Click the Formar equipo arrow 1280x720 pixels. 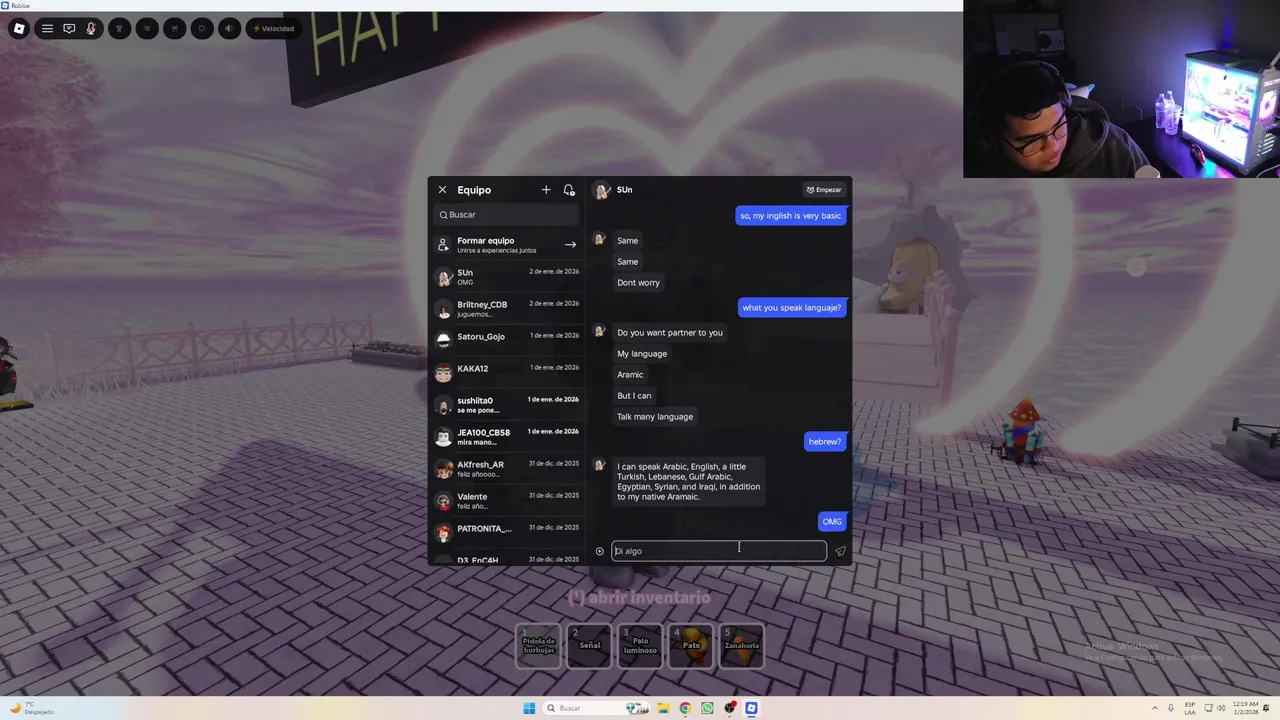570,244
